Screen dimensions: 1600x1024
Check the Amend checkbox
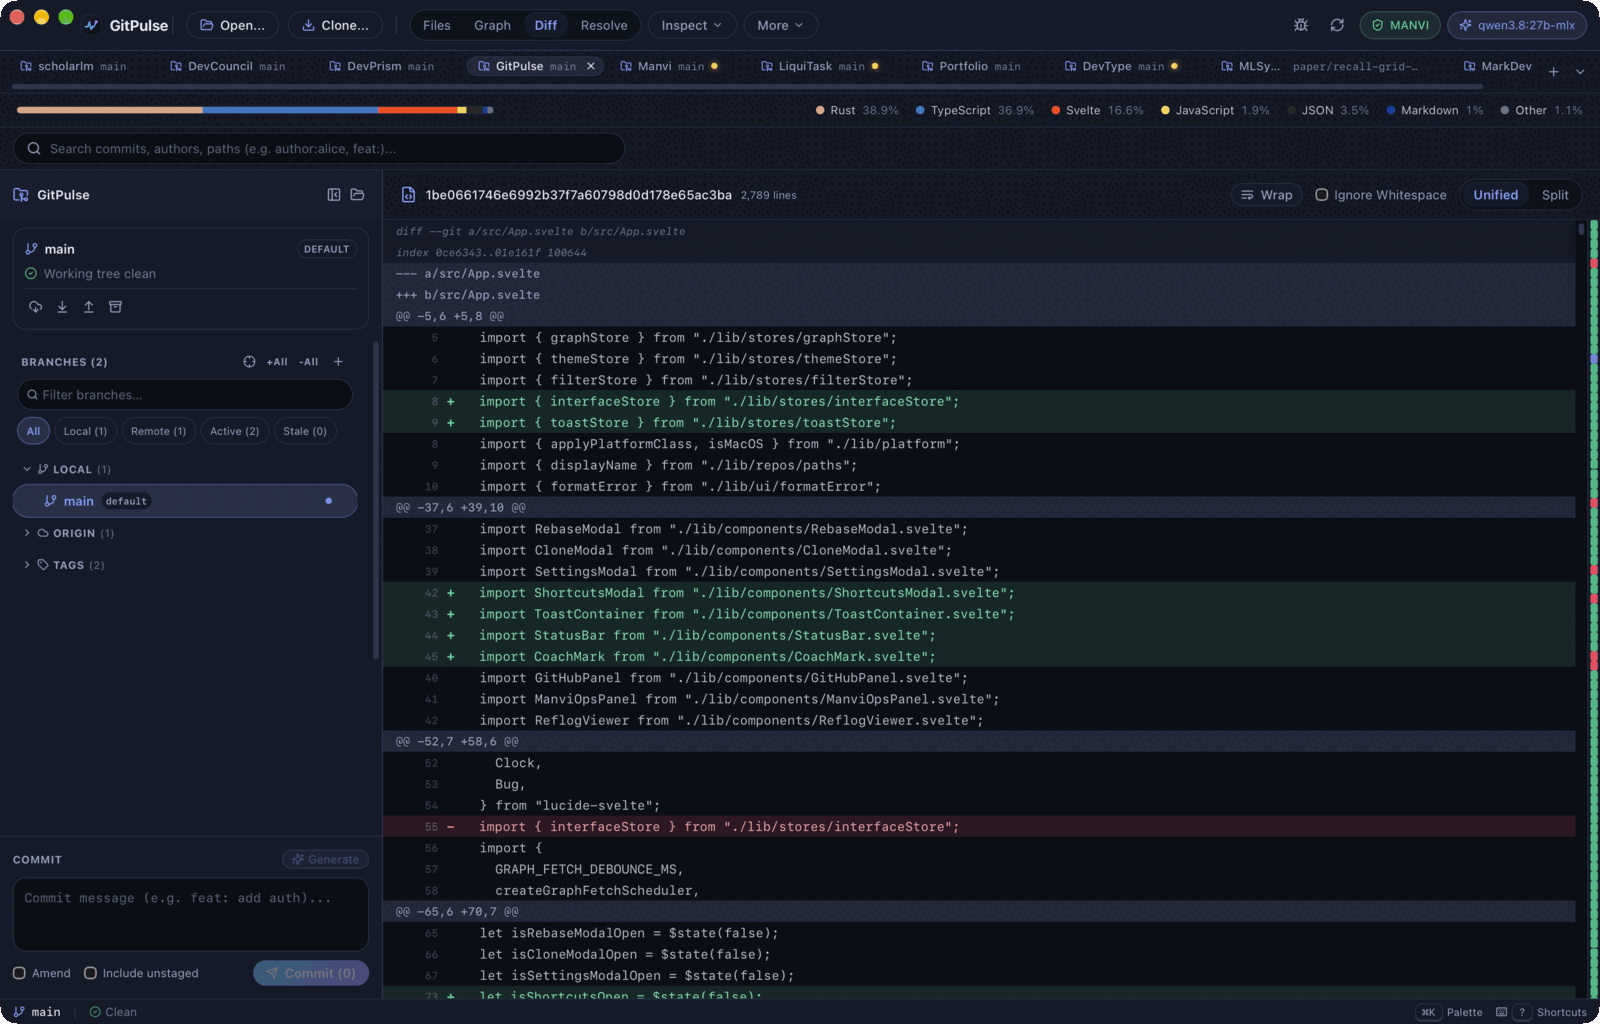point(19,973)
